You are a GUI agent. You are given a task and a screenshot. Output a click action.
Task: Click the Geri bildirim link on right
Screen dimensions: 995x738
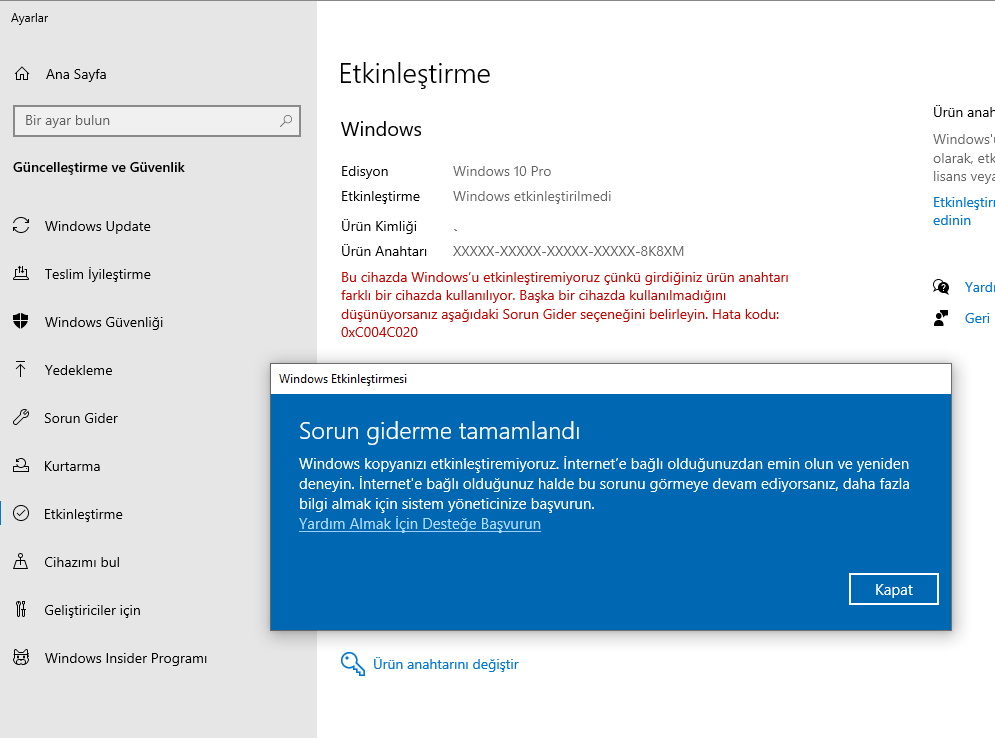(x=977, y=319)
